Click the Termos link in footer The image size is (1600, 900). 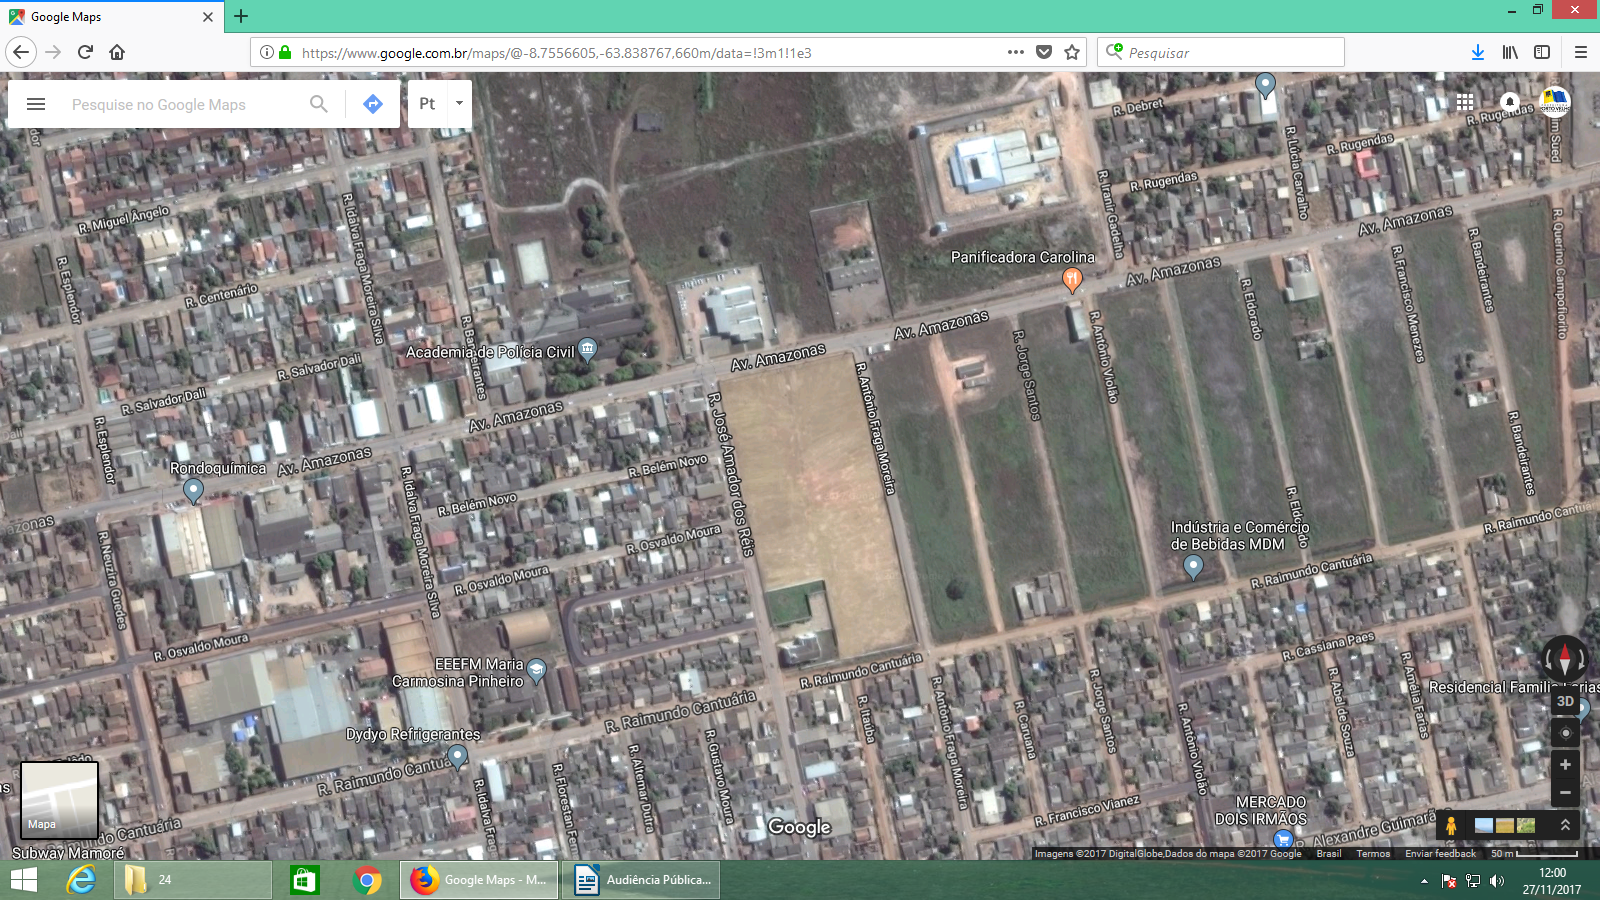point(1373,854)
